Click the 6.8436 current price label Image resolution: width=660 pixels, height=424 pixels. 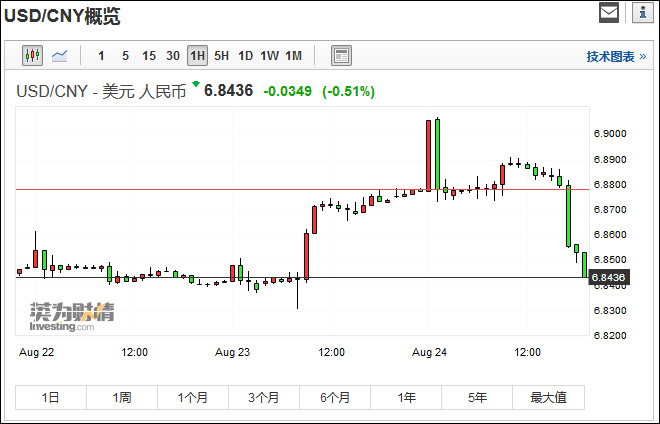pyautogui.click(x=608, y=277)
